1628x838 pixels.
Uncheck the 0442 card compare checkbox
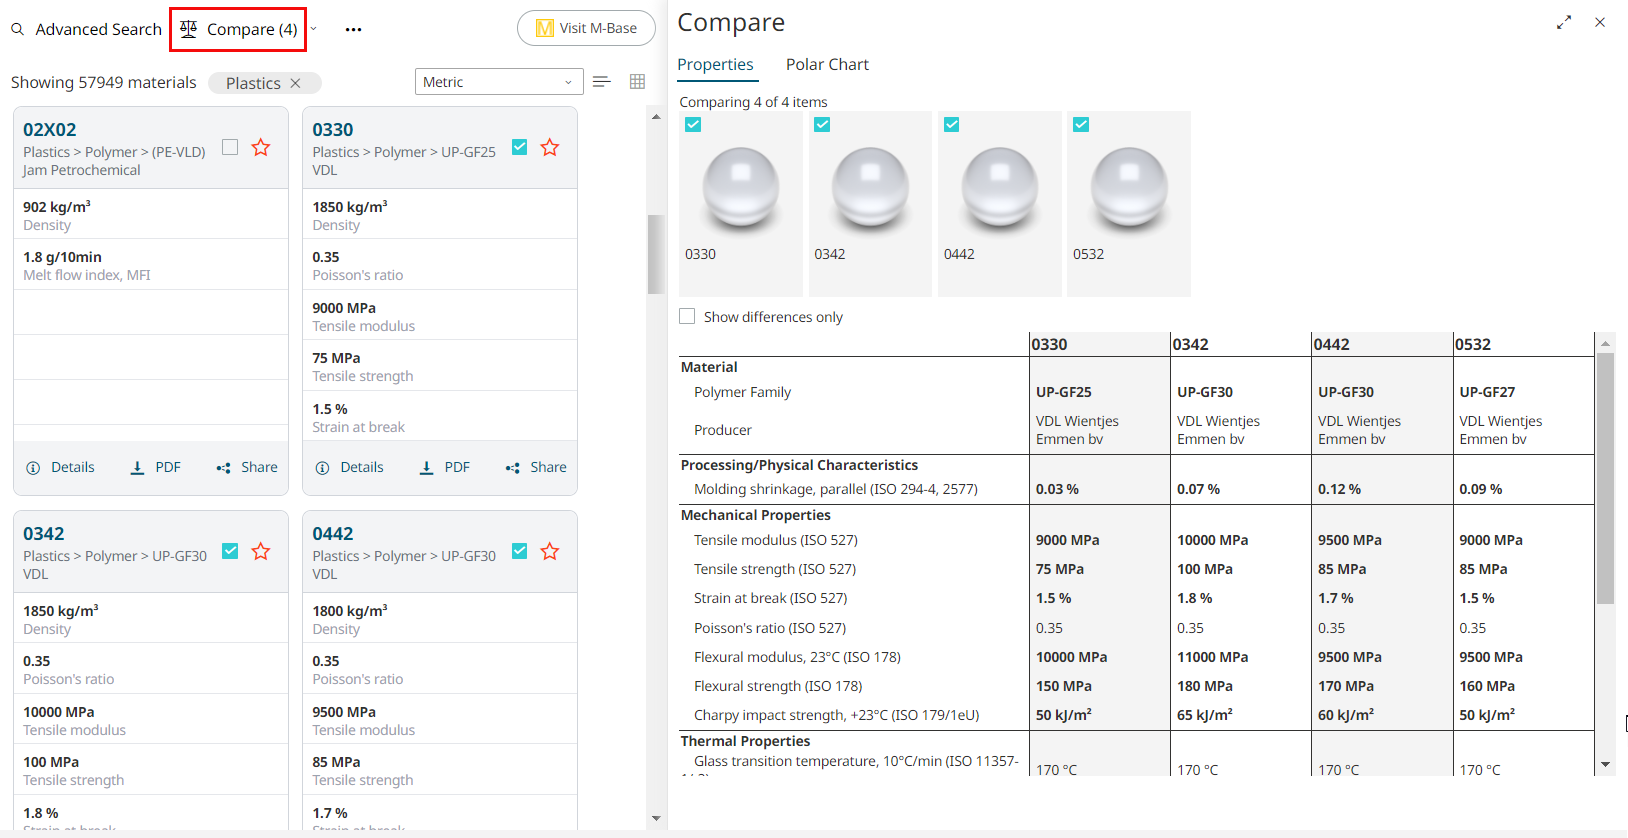point(519,551)
